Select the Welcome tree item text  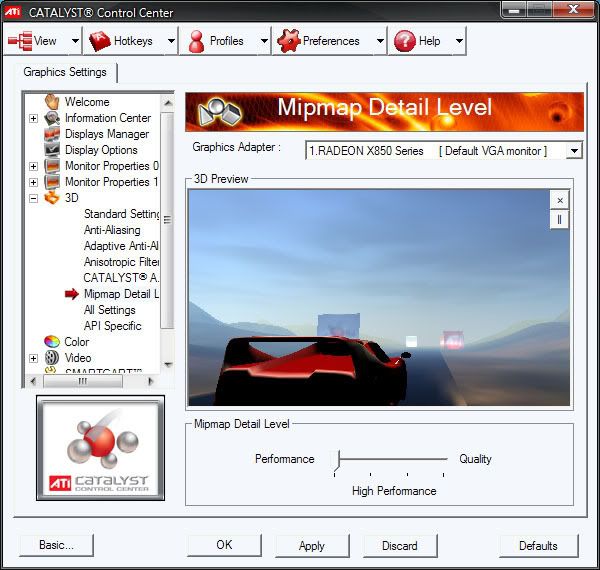point(87,102)
